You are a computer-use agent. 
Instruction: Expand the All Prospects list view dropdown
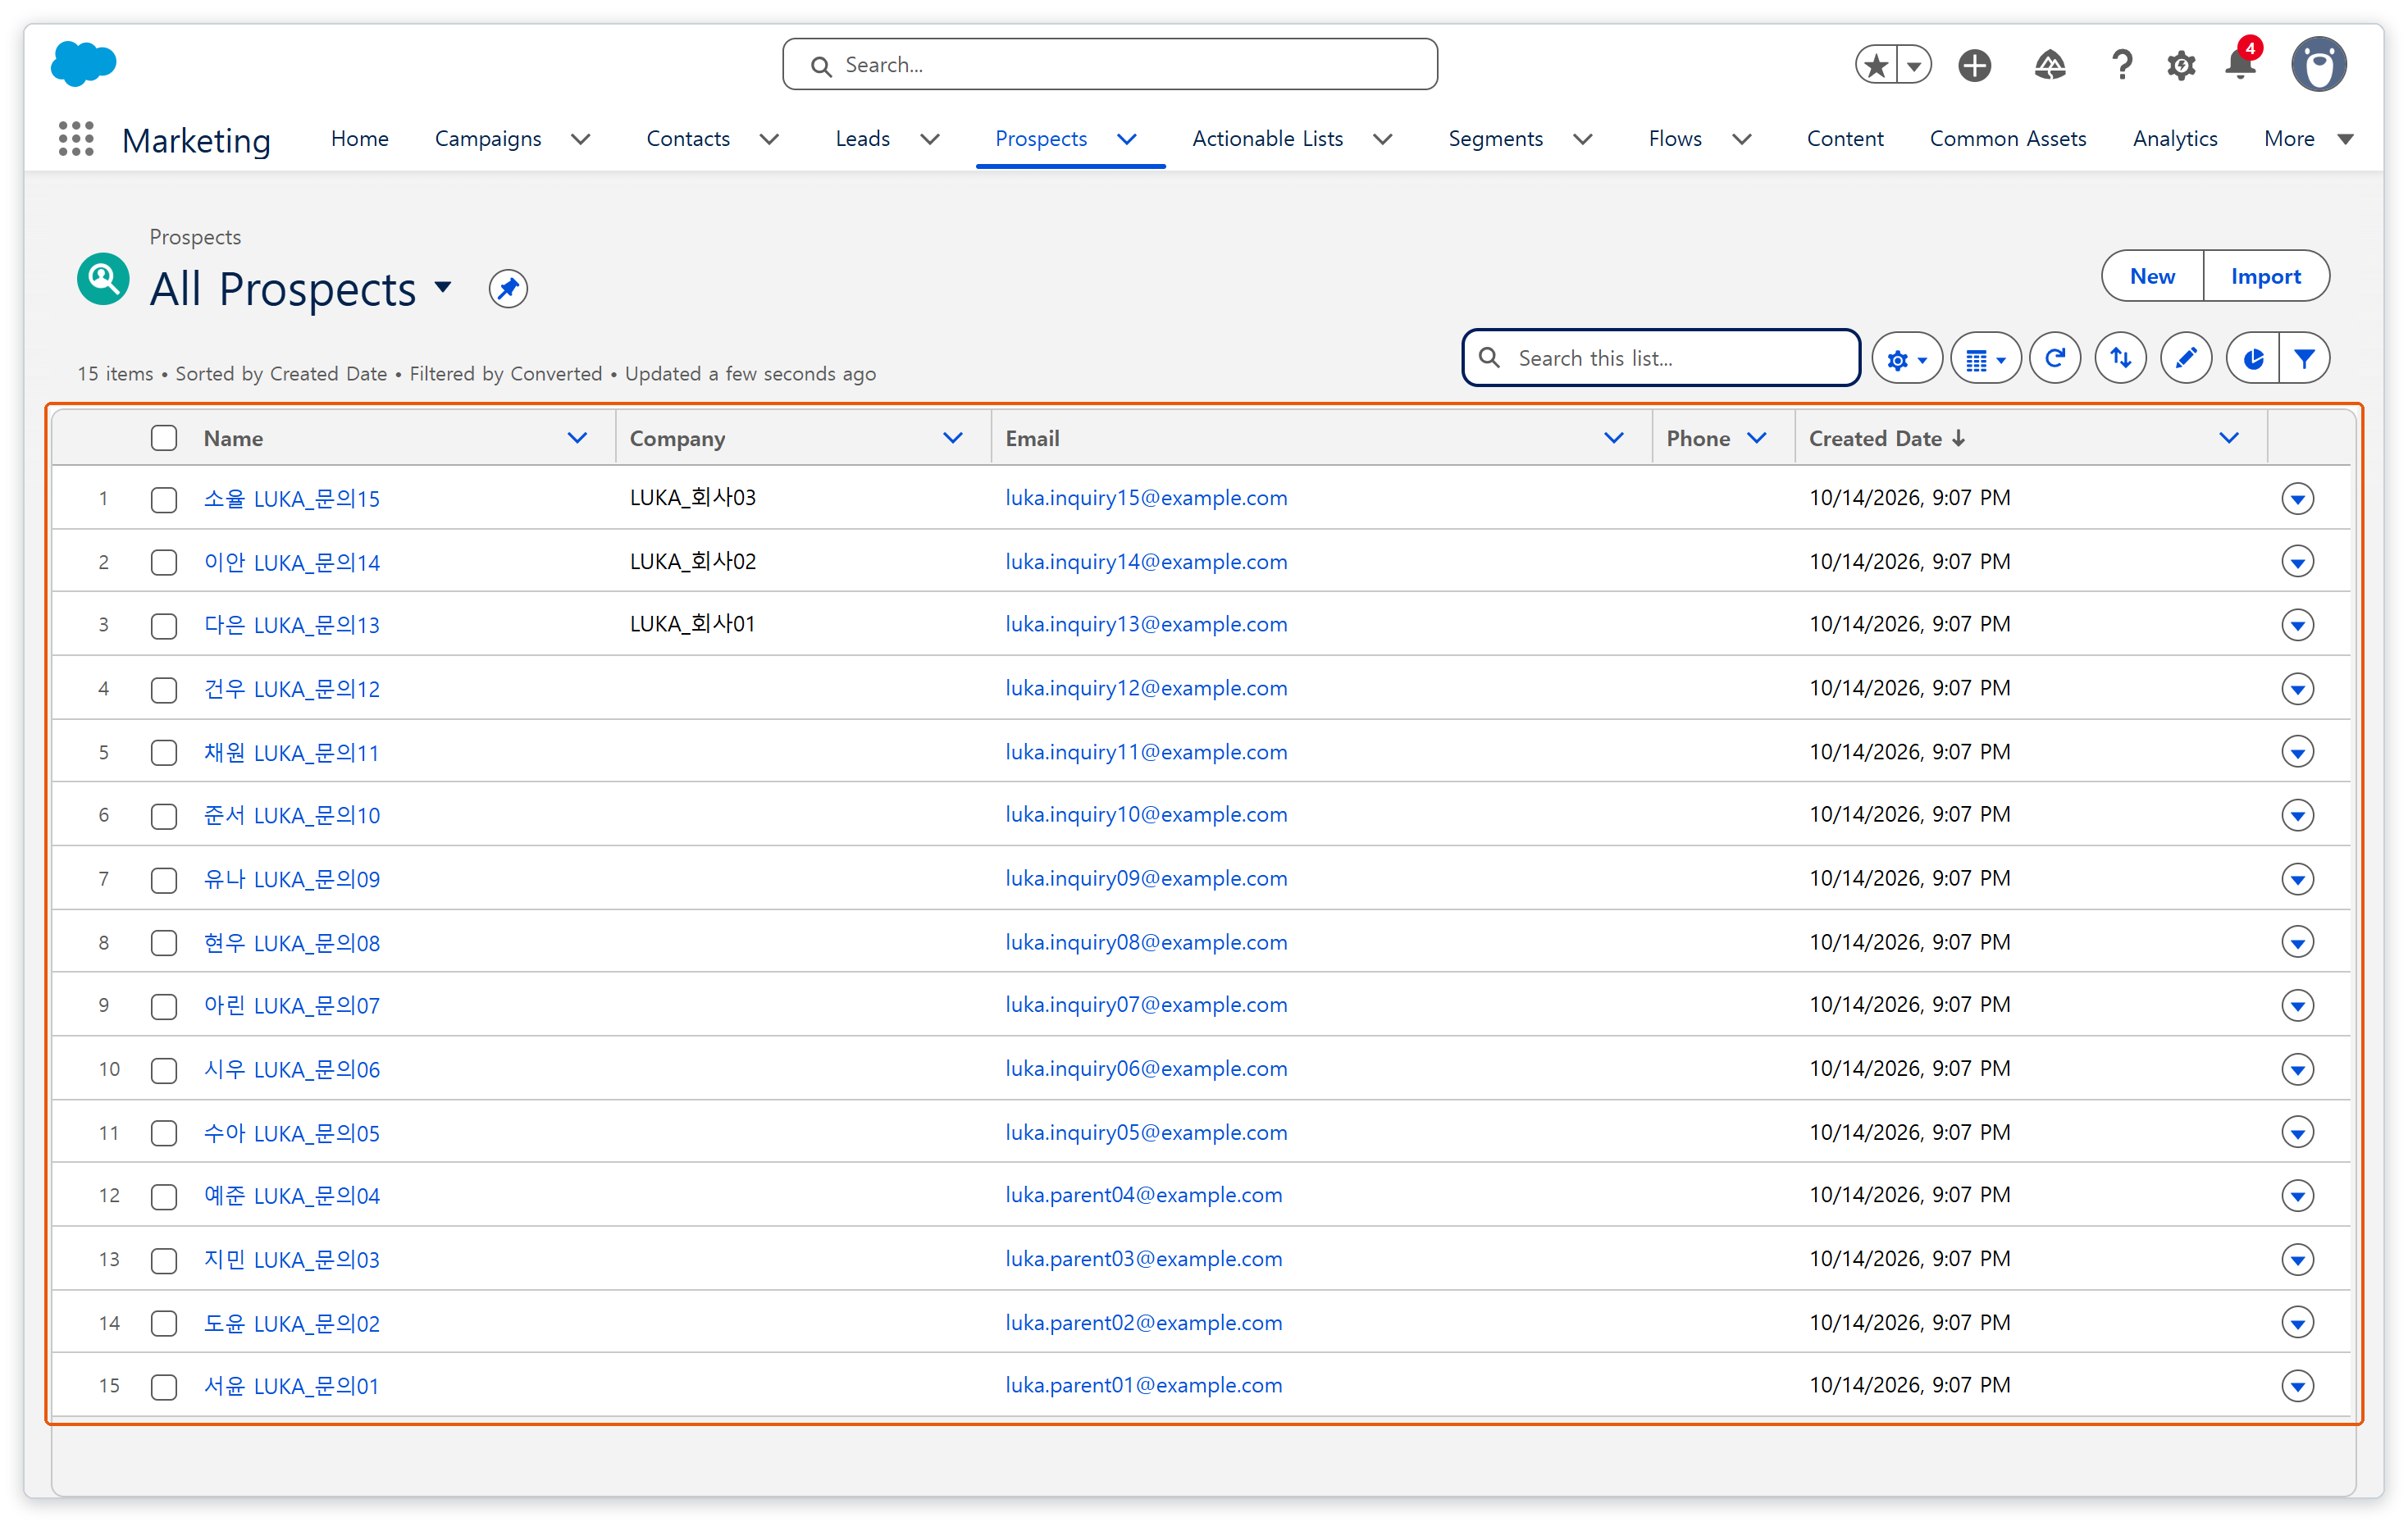(443, 288)
